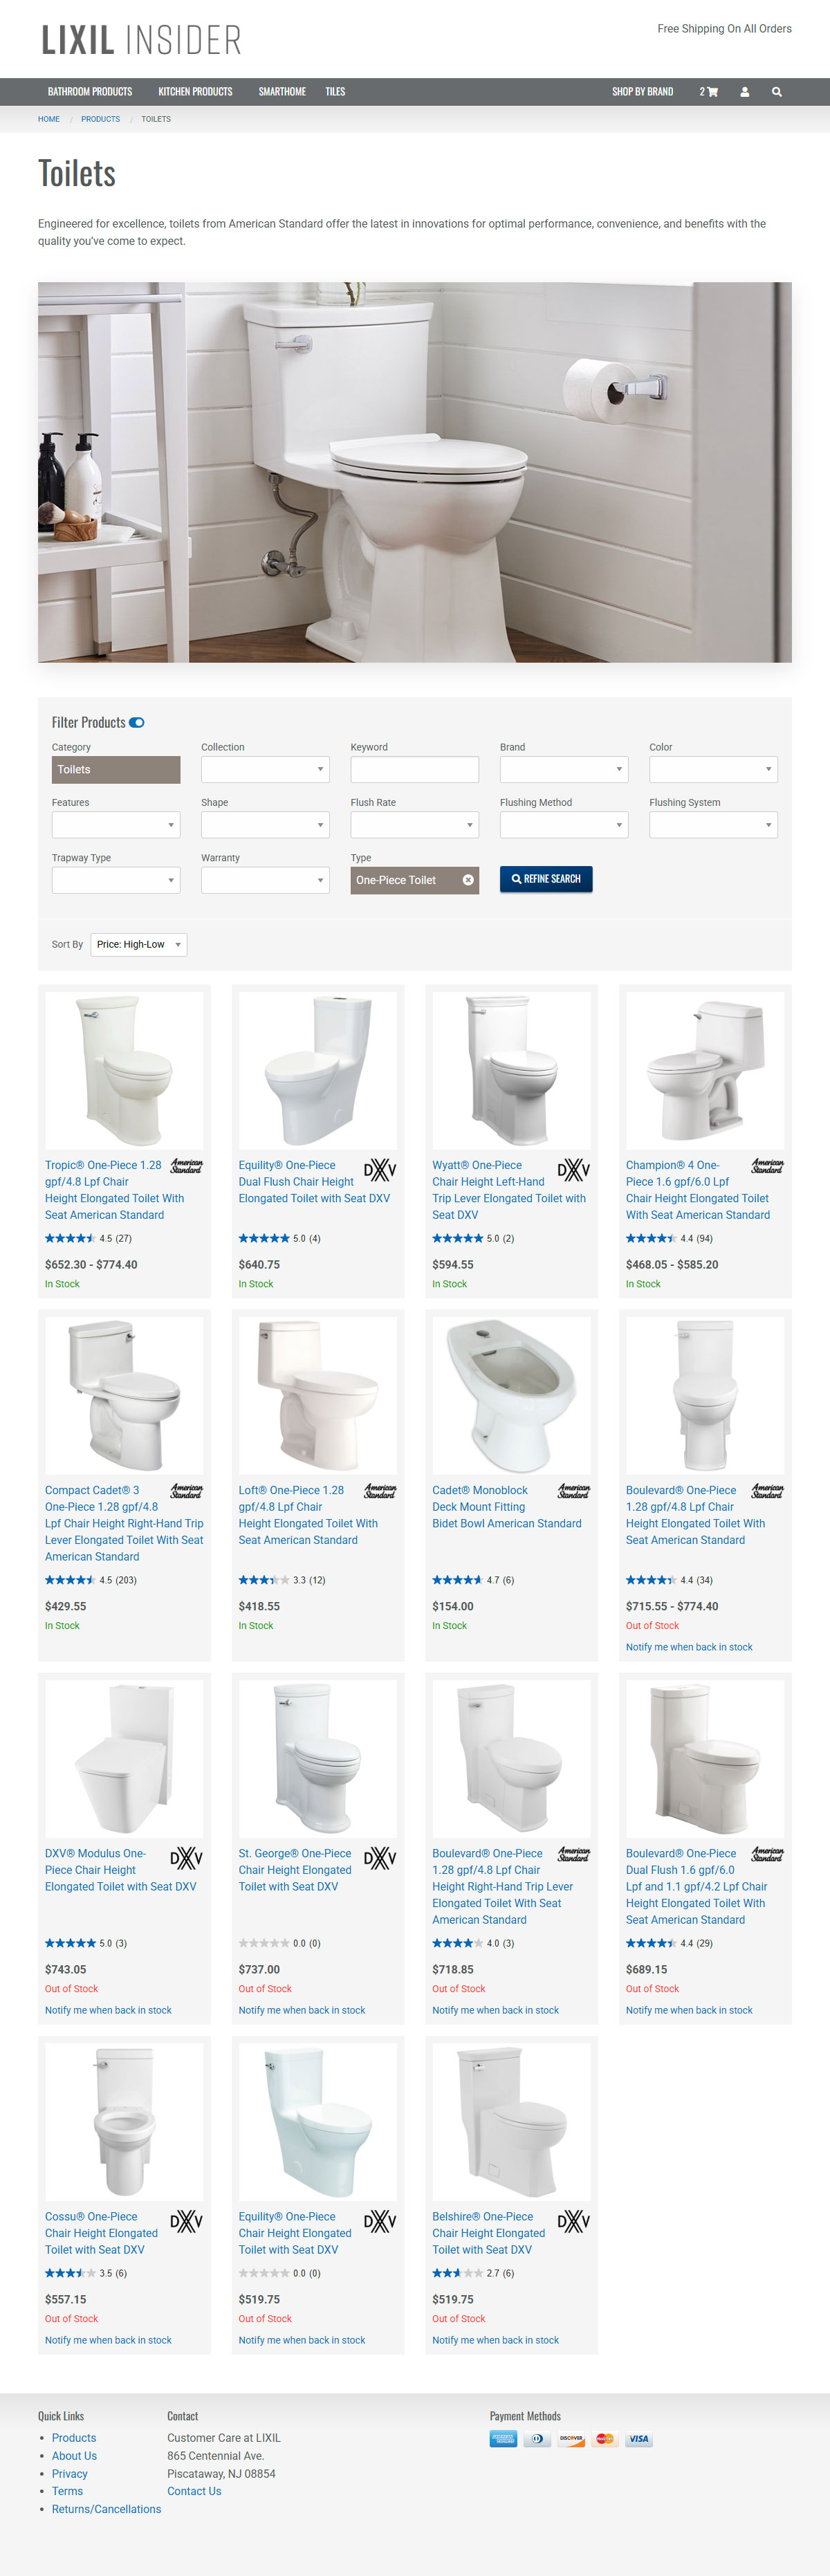Toggle the Filter Products switch
This screenshot has height=2576, width=830.
click(137, 722)
